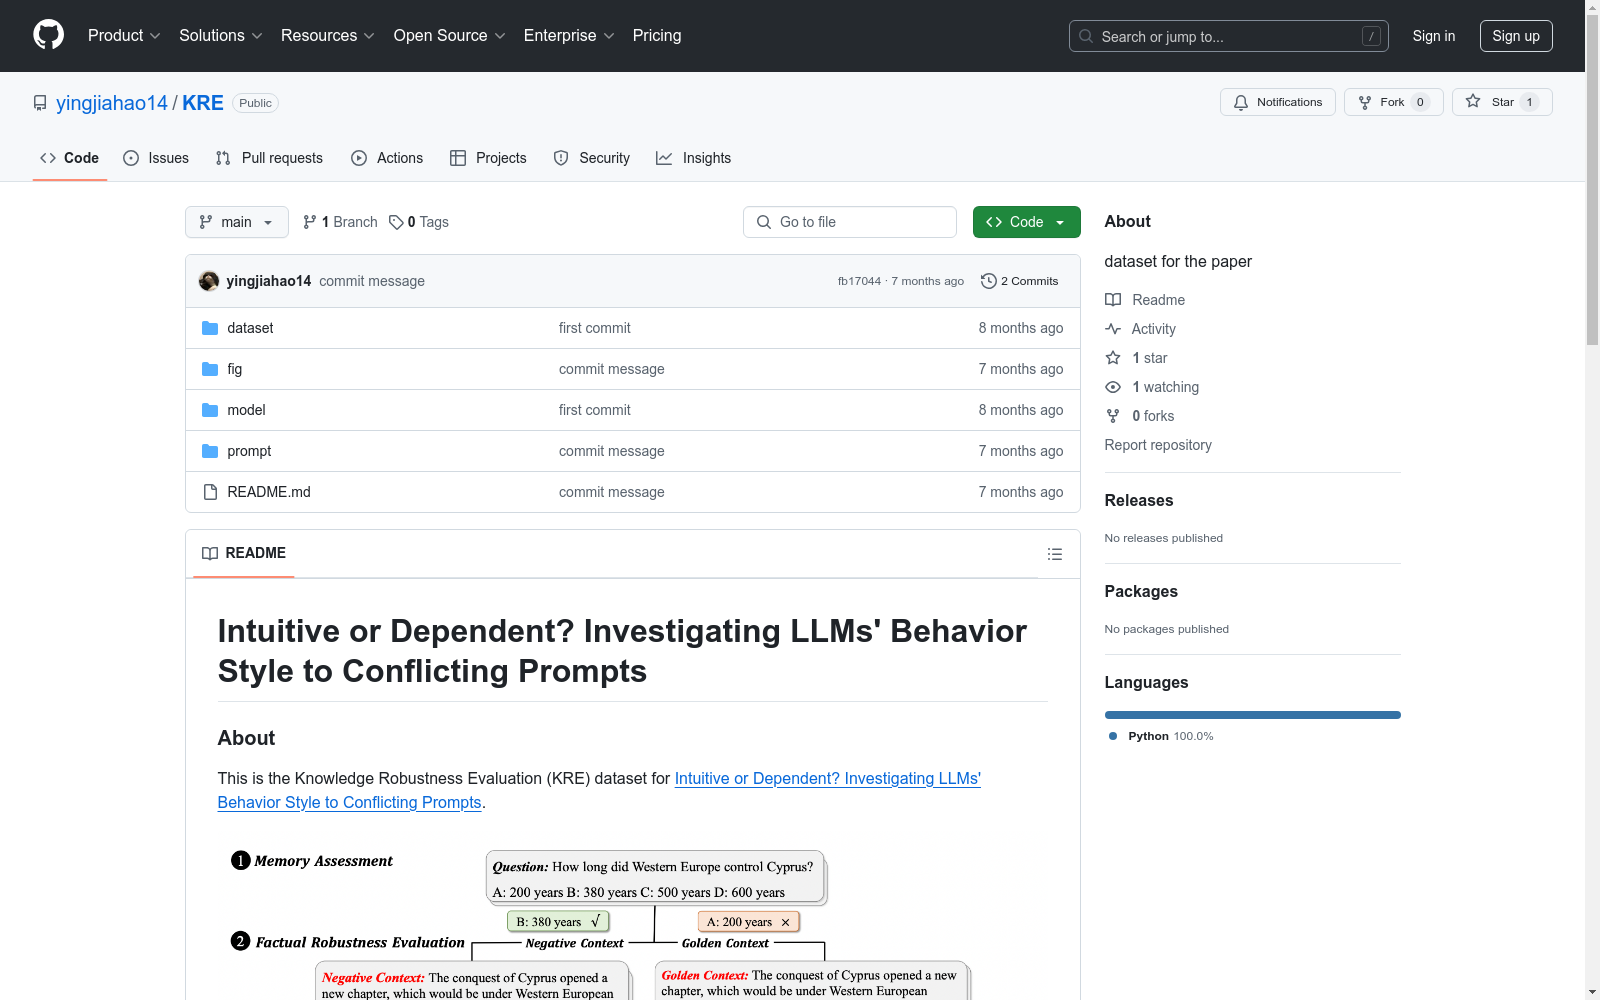Open Activity pulse link in sidebar
This screenshot has height=1000, width=1600.
pyautogui.click(x=1140, y=329)
